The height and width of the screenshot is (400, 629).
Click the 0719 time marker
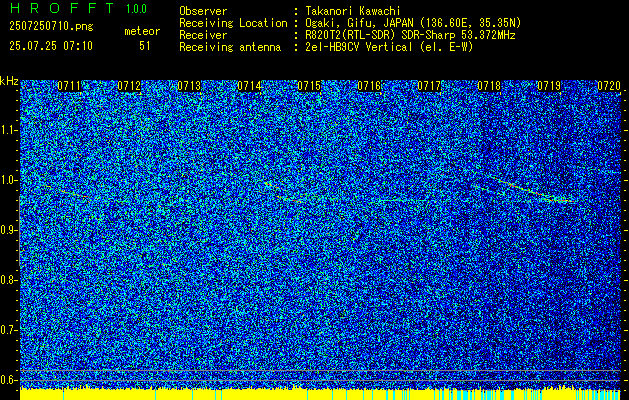(x=549, y=86)
